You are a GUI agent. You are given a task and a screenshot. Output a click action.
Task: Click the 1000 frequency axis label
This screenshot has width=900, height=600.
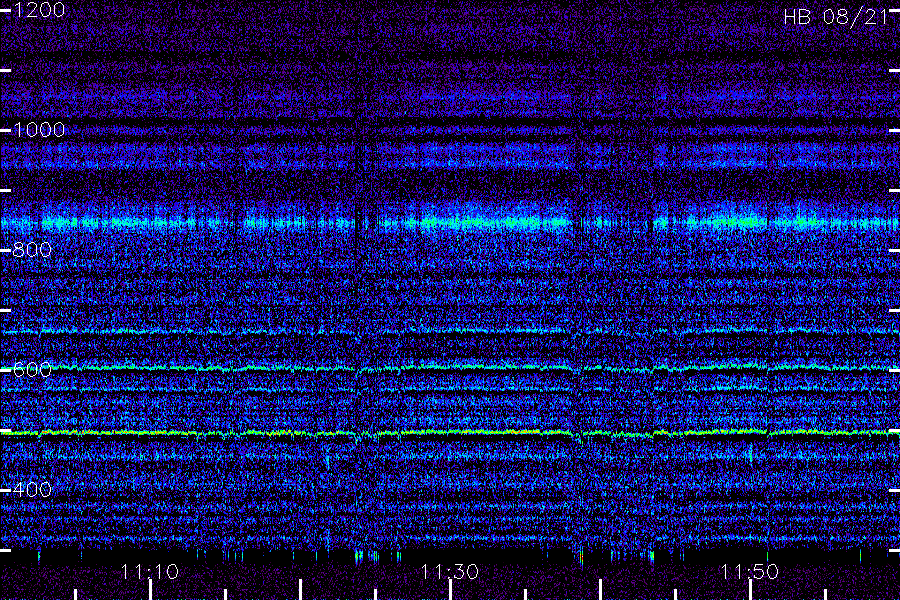[39, 130]
